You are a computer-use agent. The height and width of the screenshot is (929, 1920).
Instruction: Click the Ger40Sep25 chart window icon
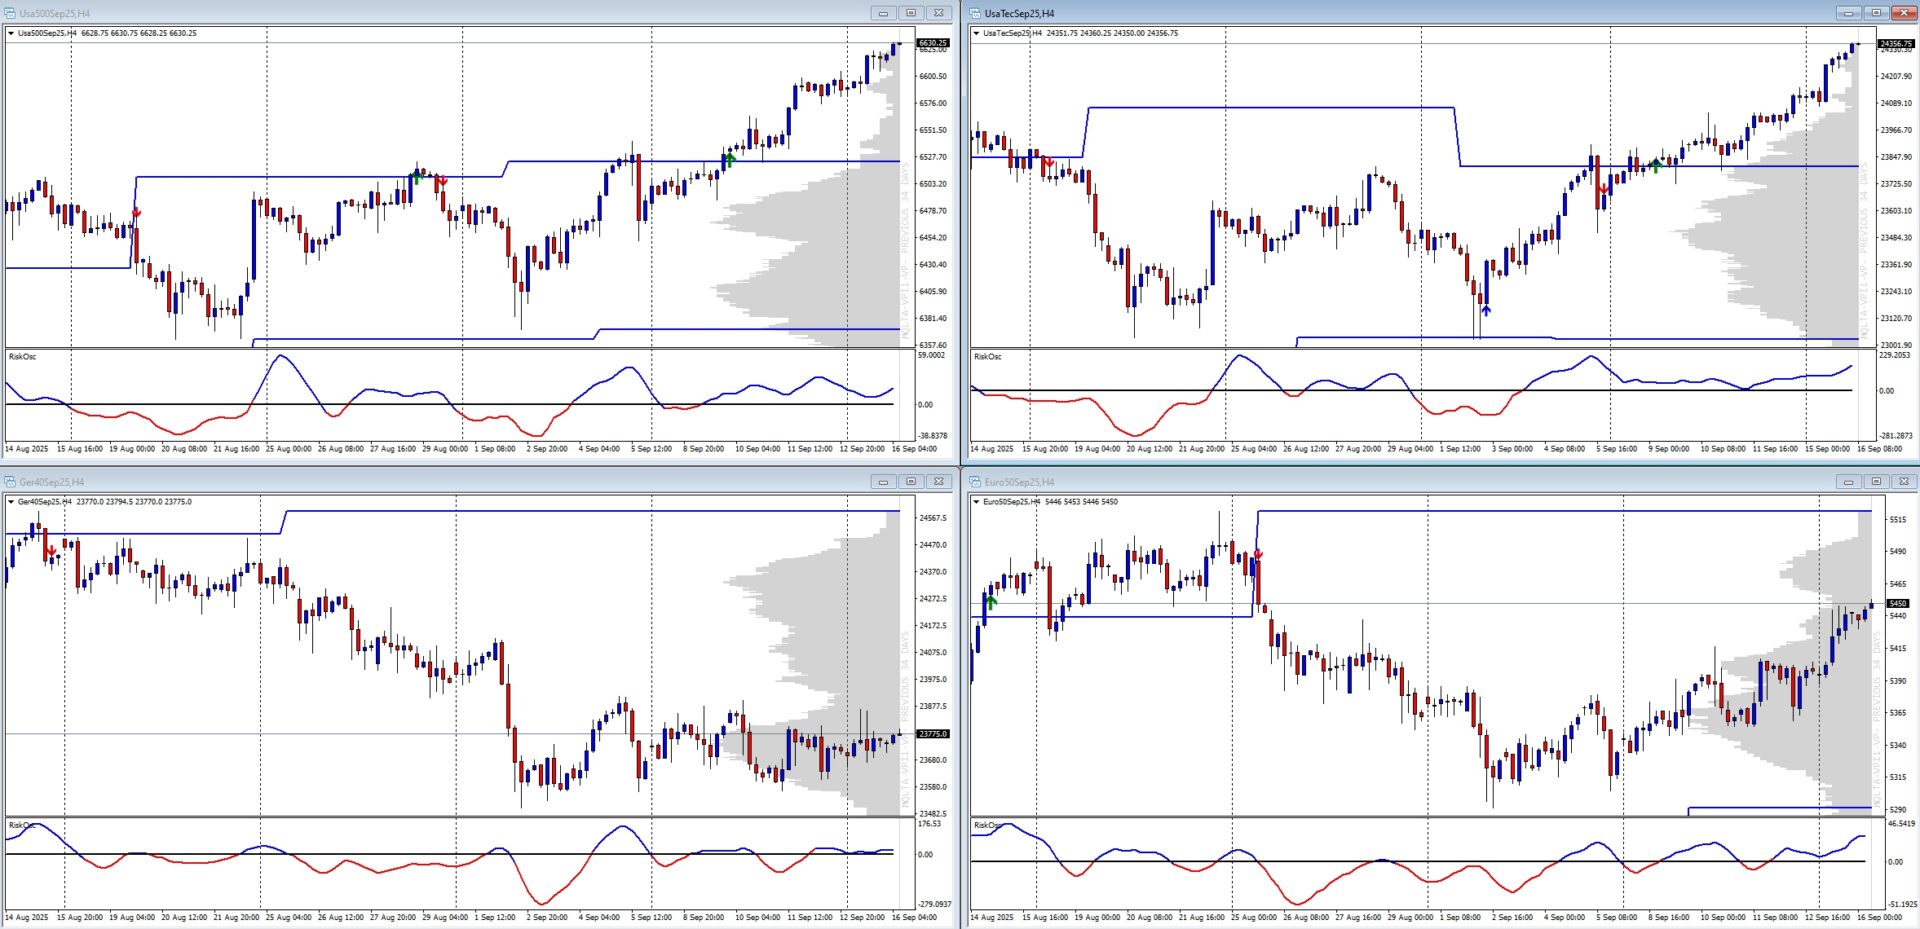10,482
